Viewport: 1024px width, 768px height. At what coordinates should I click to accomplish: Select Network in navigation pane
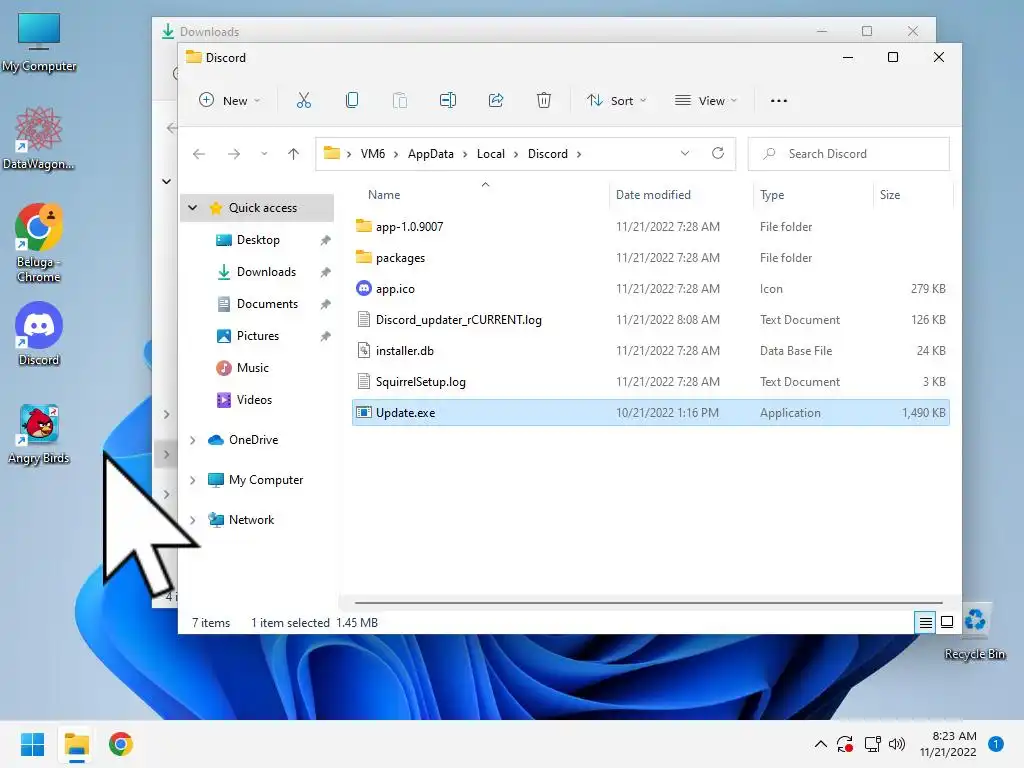pyautogui.click(x=251, y=520)
